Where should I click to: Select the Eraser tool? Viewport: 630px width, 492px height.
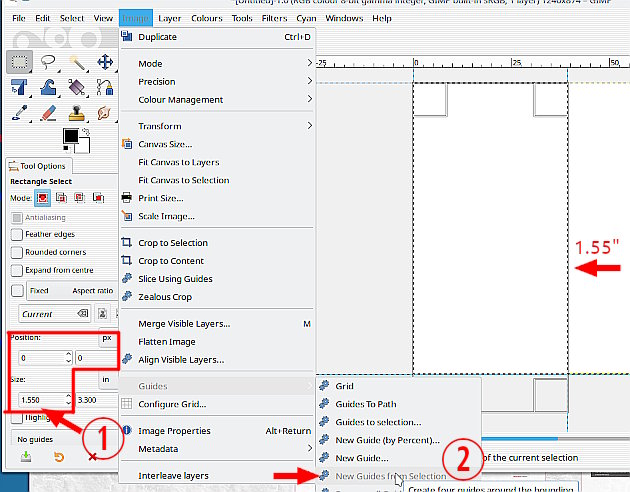coord(48,113)
